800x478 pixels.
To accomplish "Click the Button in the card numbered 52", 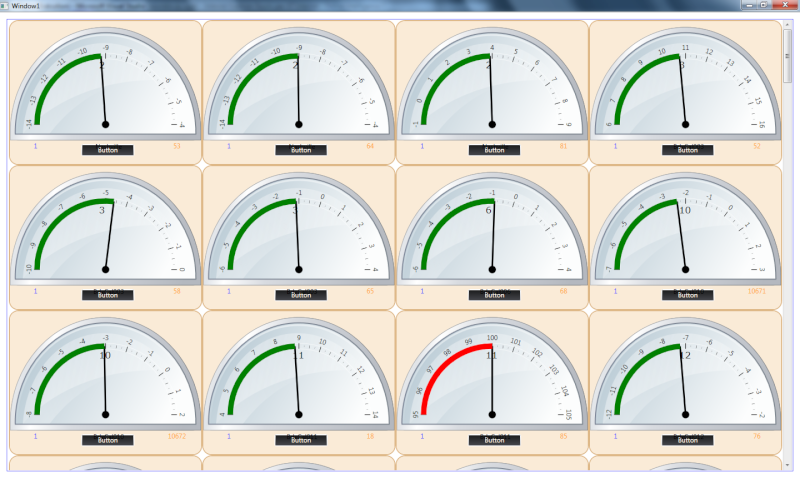I will [688, 150].
